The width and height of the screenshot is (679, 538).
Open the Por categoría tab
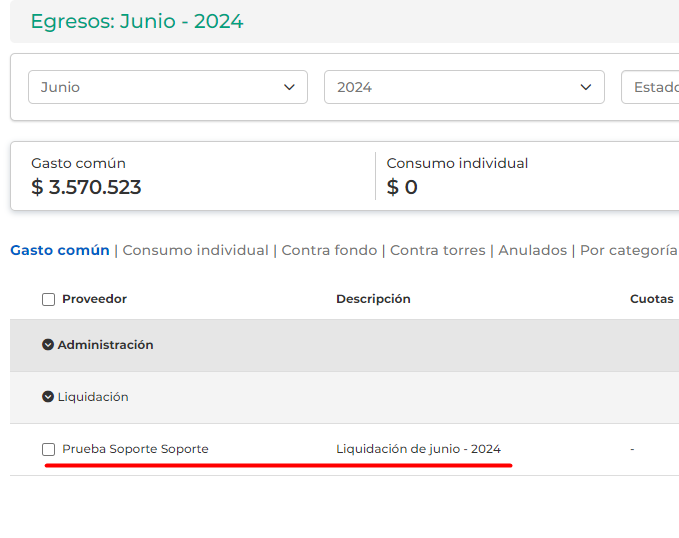tap(629, 250)
